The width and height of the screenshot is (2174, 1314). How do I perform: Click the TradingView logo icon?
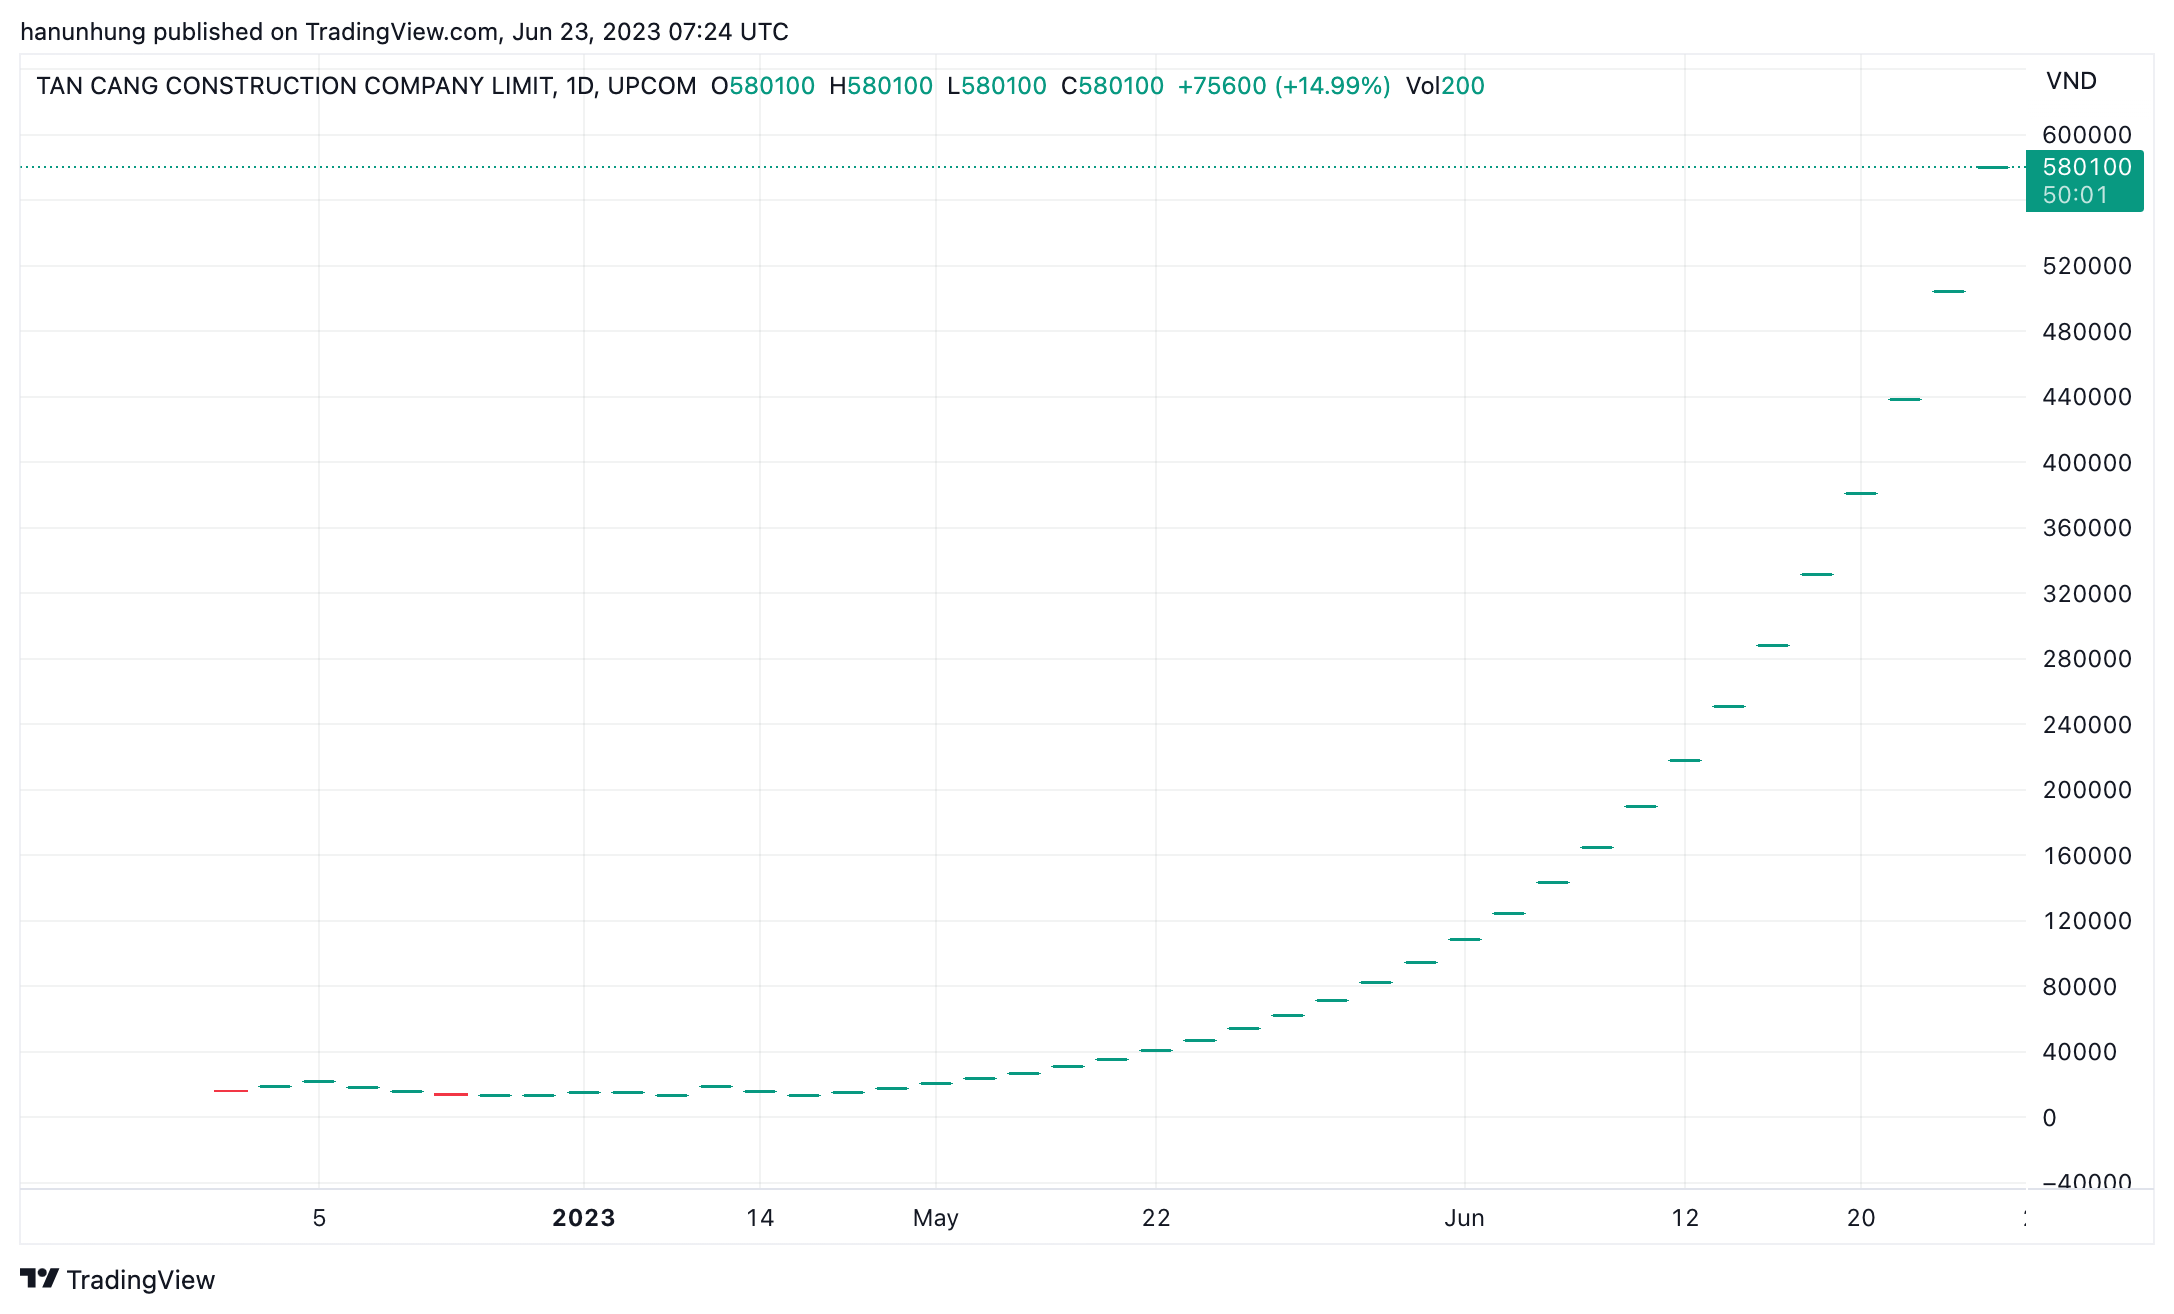pyautogui.click(x=39, y=1279)
